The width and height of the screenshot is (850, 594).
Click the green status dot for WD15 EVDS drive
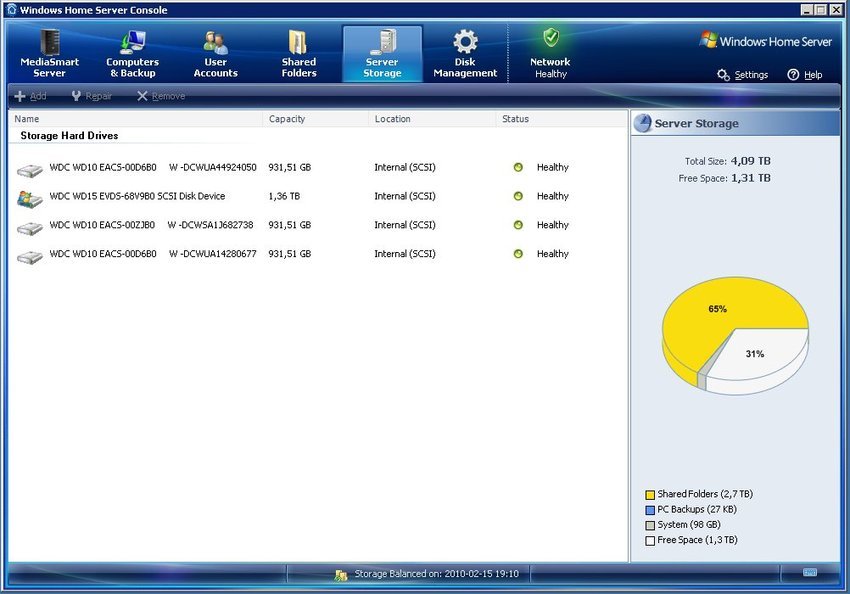[518, 196]
